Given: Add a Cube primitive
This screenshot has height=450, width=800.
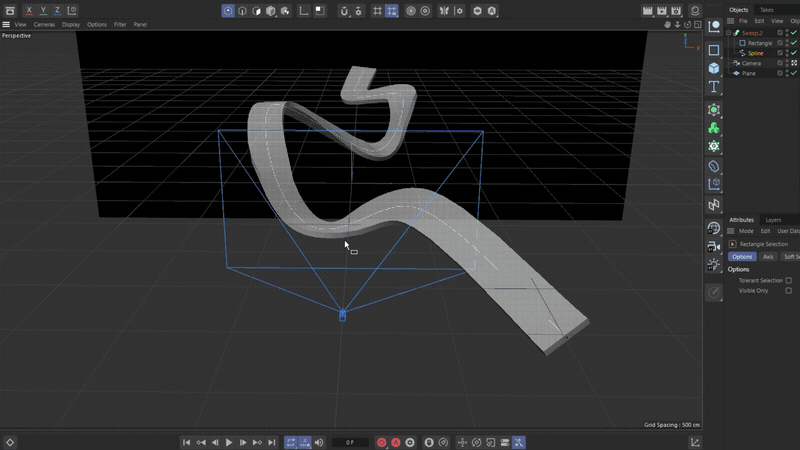Looking at the screenshot, I should pyautogui.click(x=714, y=68).
